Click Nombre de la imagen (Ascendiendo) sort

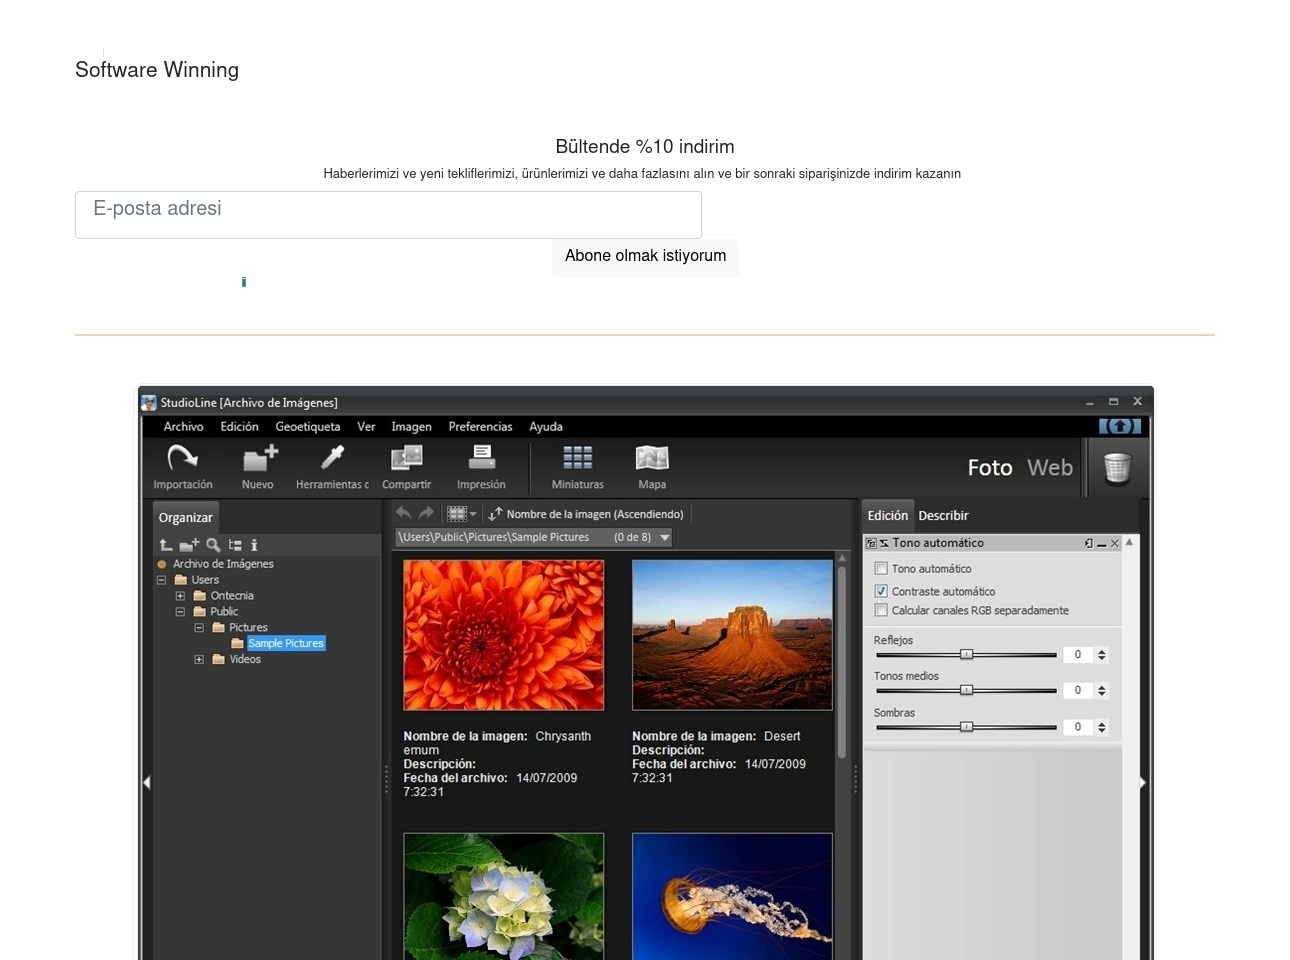(595, 514)
